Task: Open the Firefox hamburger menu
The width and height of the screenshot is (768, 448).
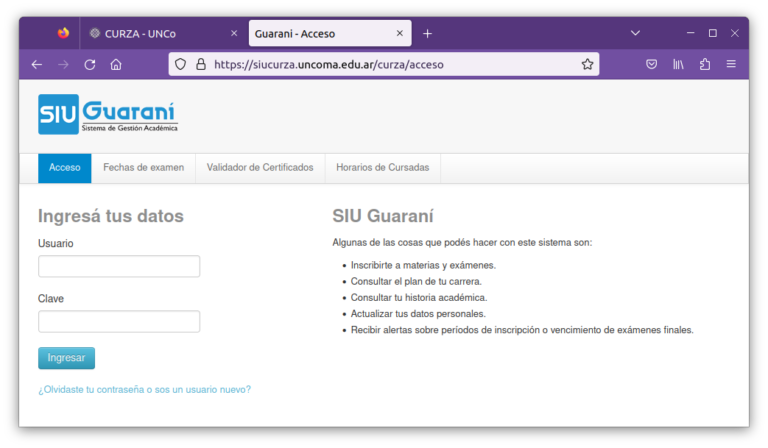Action: (x=731, y=64)
